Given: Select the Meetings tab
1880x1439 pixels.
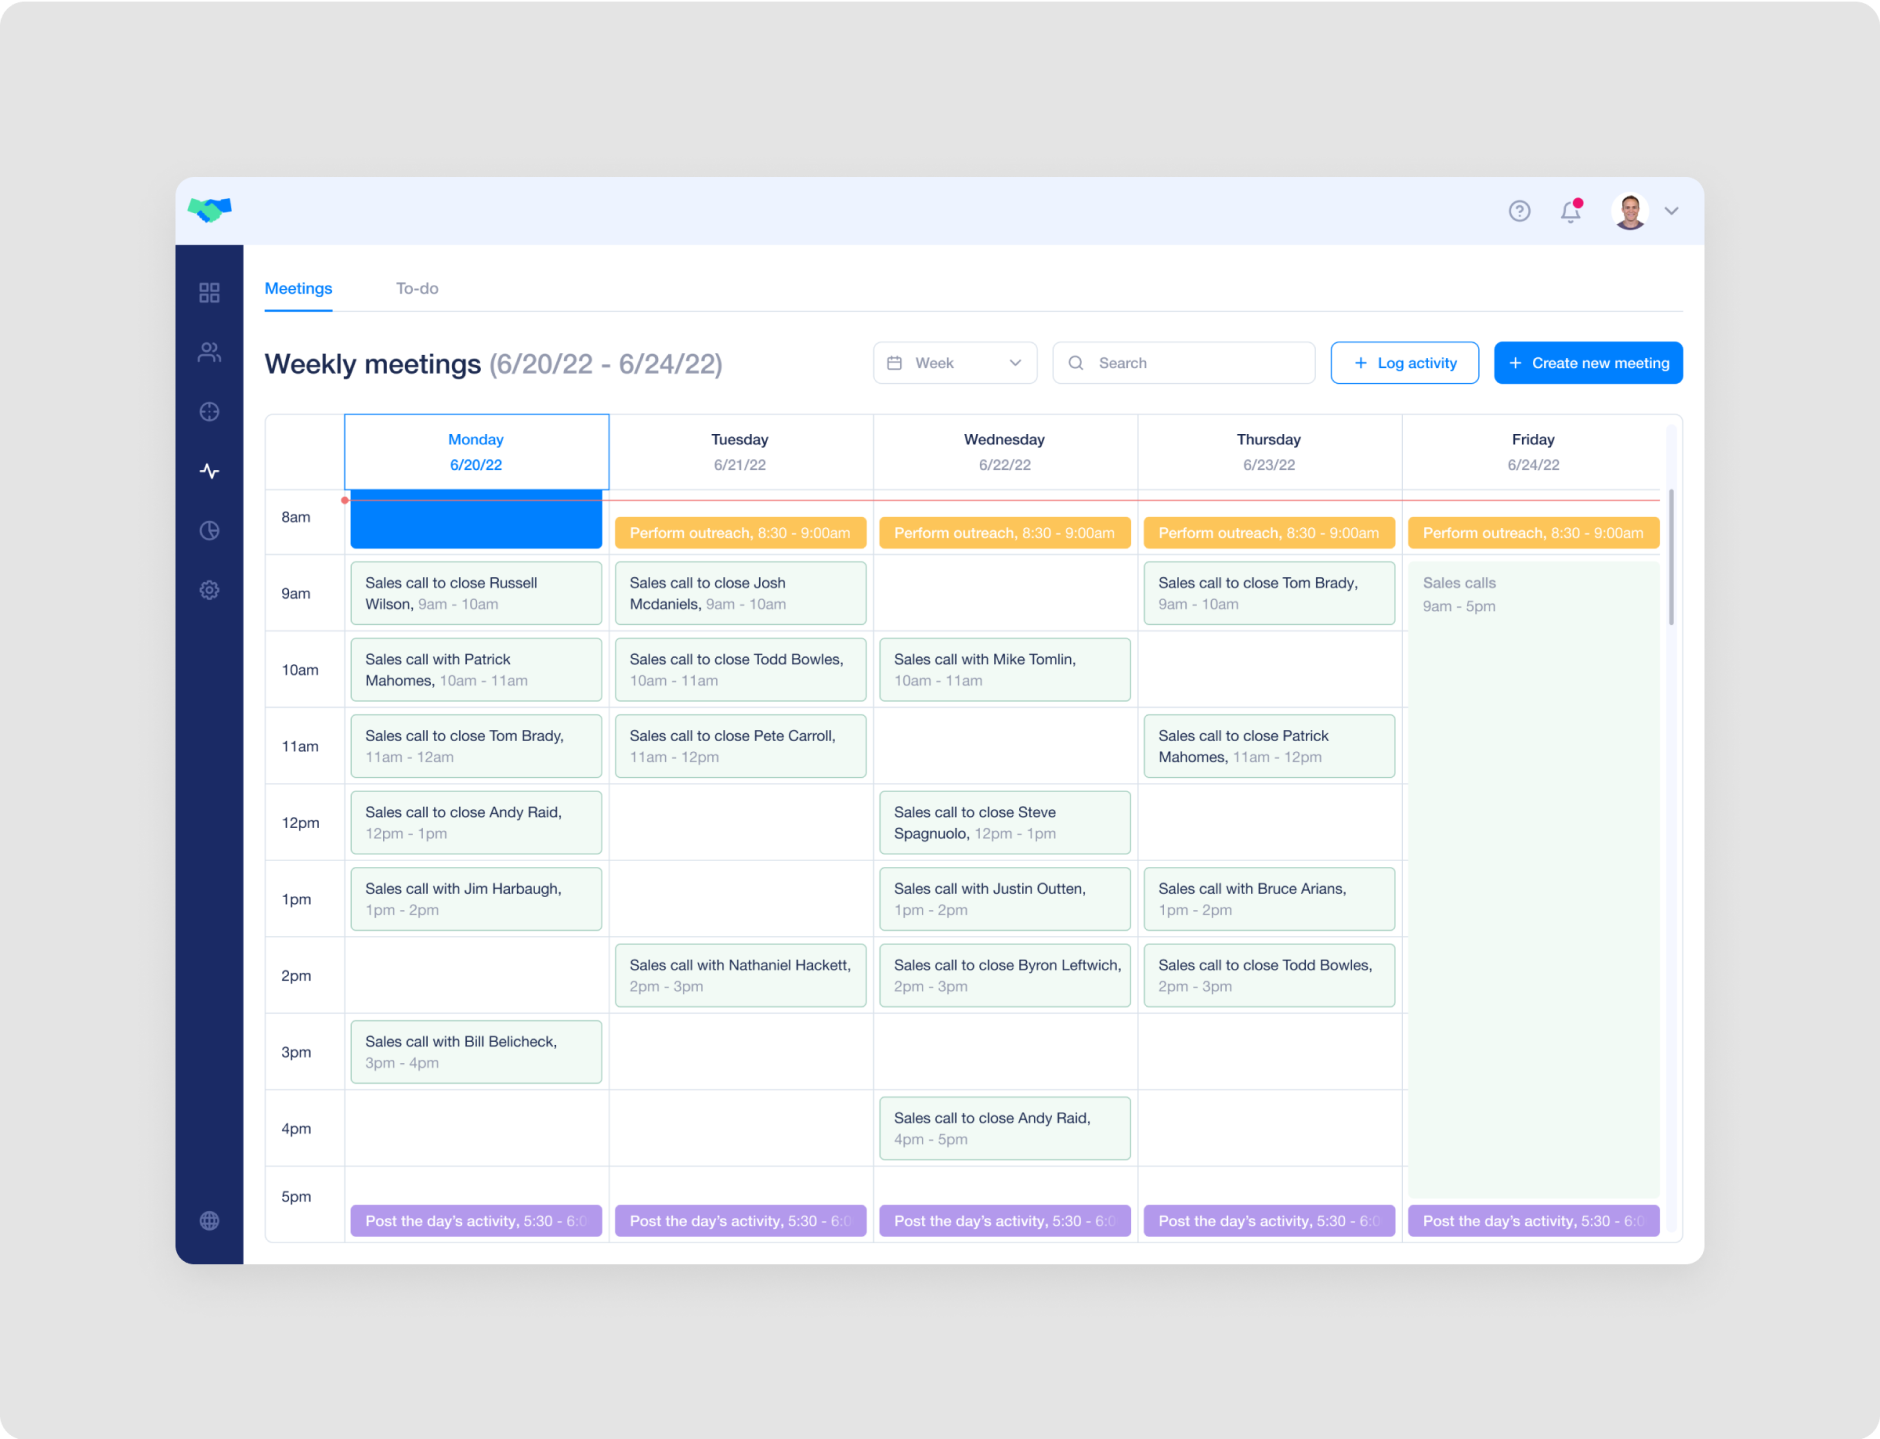Looking at the screenshot, I should (x=298, y=288).
